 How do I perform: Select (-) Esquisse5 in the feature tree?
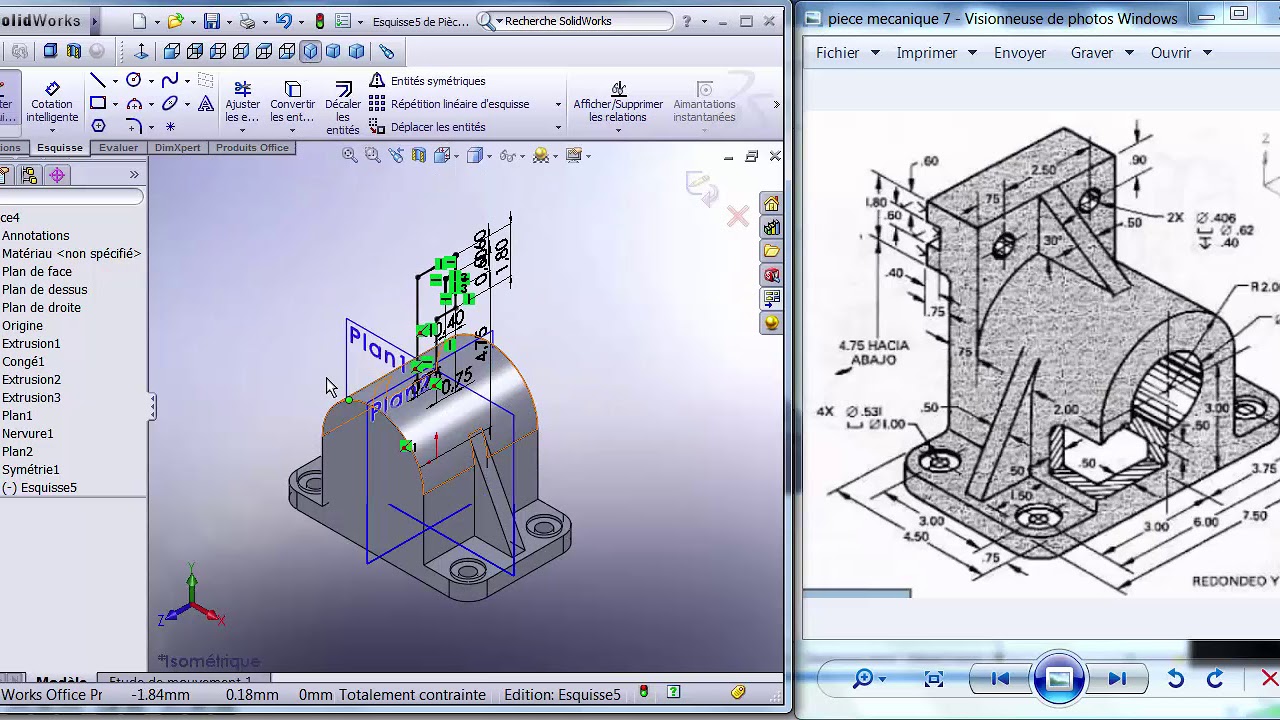[x=39, y=488]
